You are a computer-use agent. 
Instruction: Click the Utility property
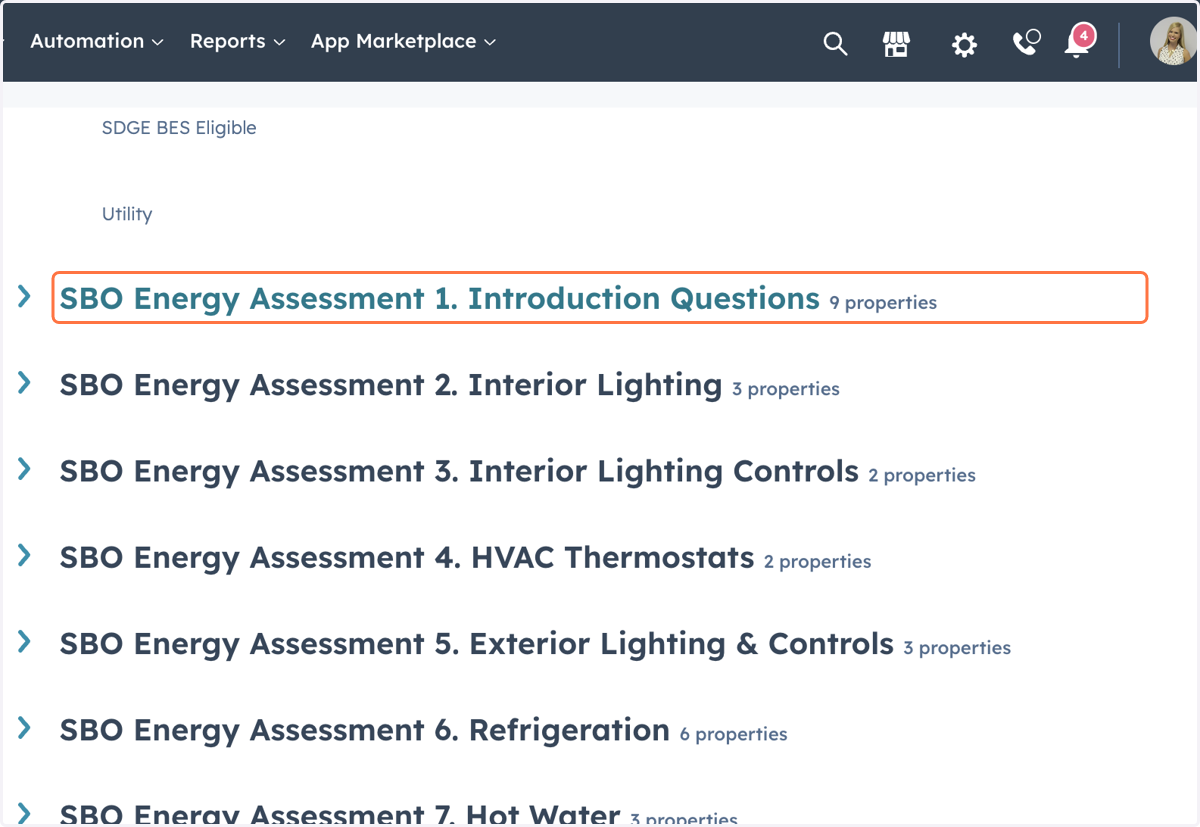point(127,214)
